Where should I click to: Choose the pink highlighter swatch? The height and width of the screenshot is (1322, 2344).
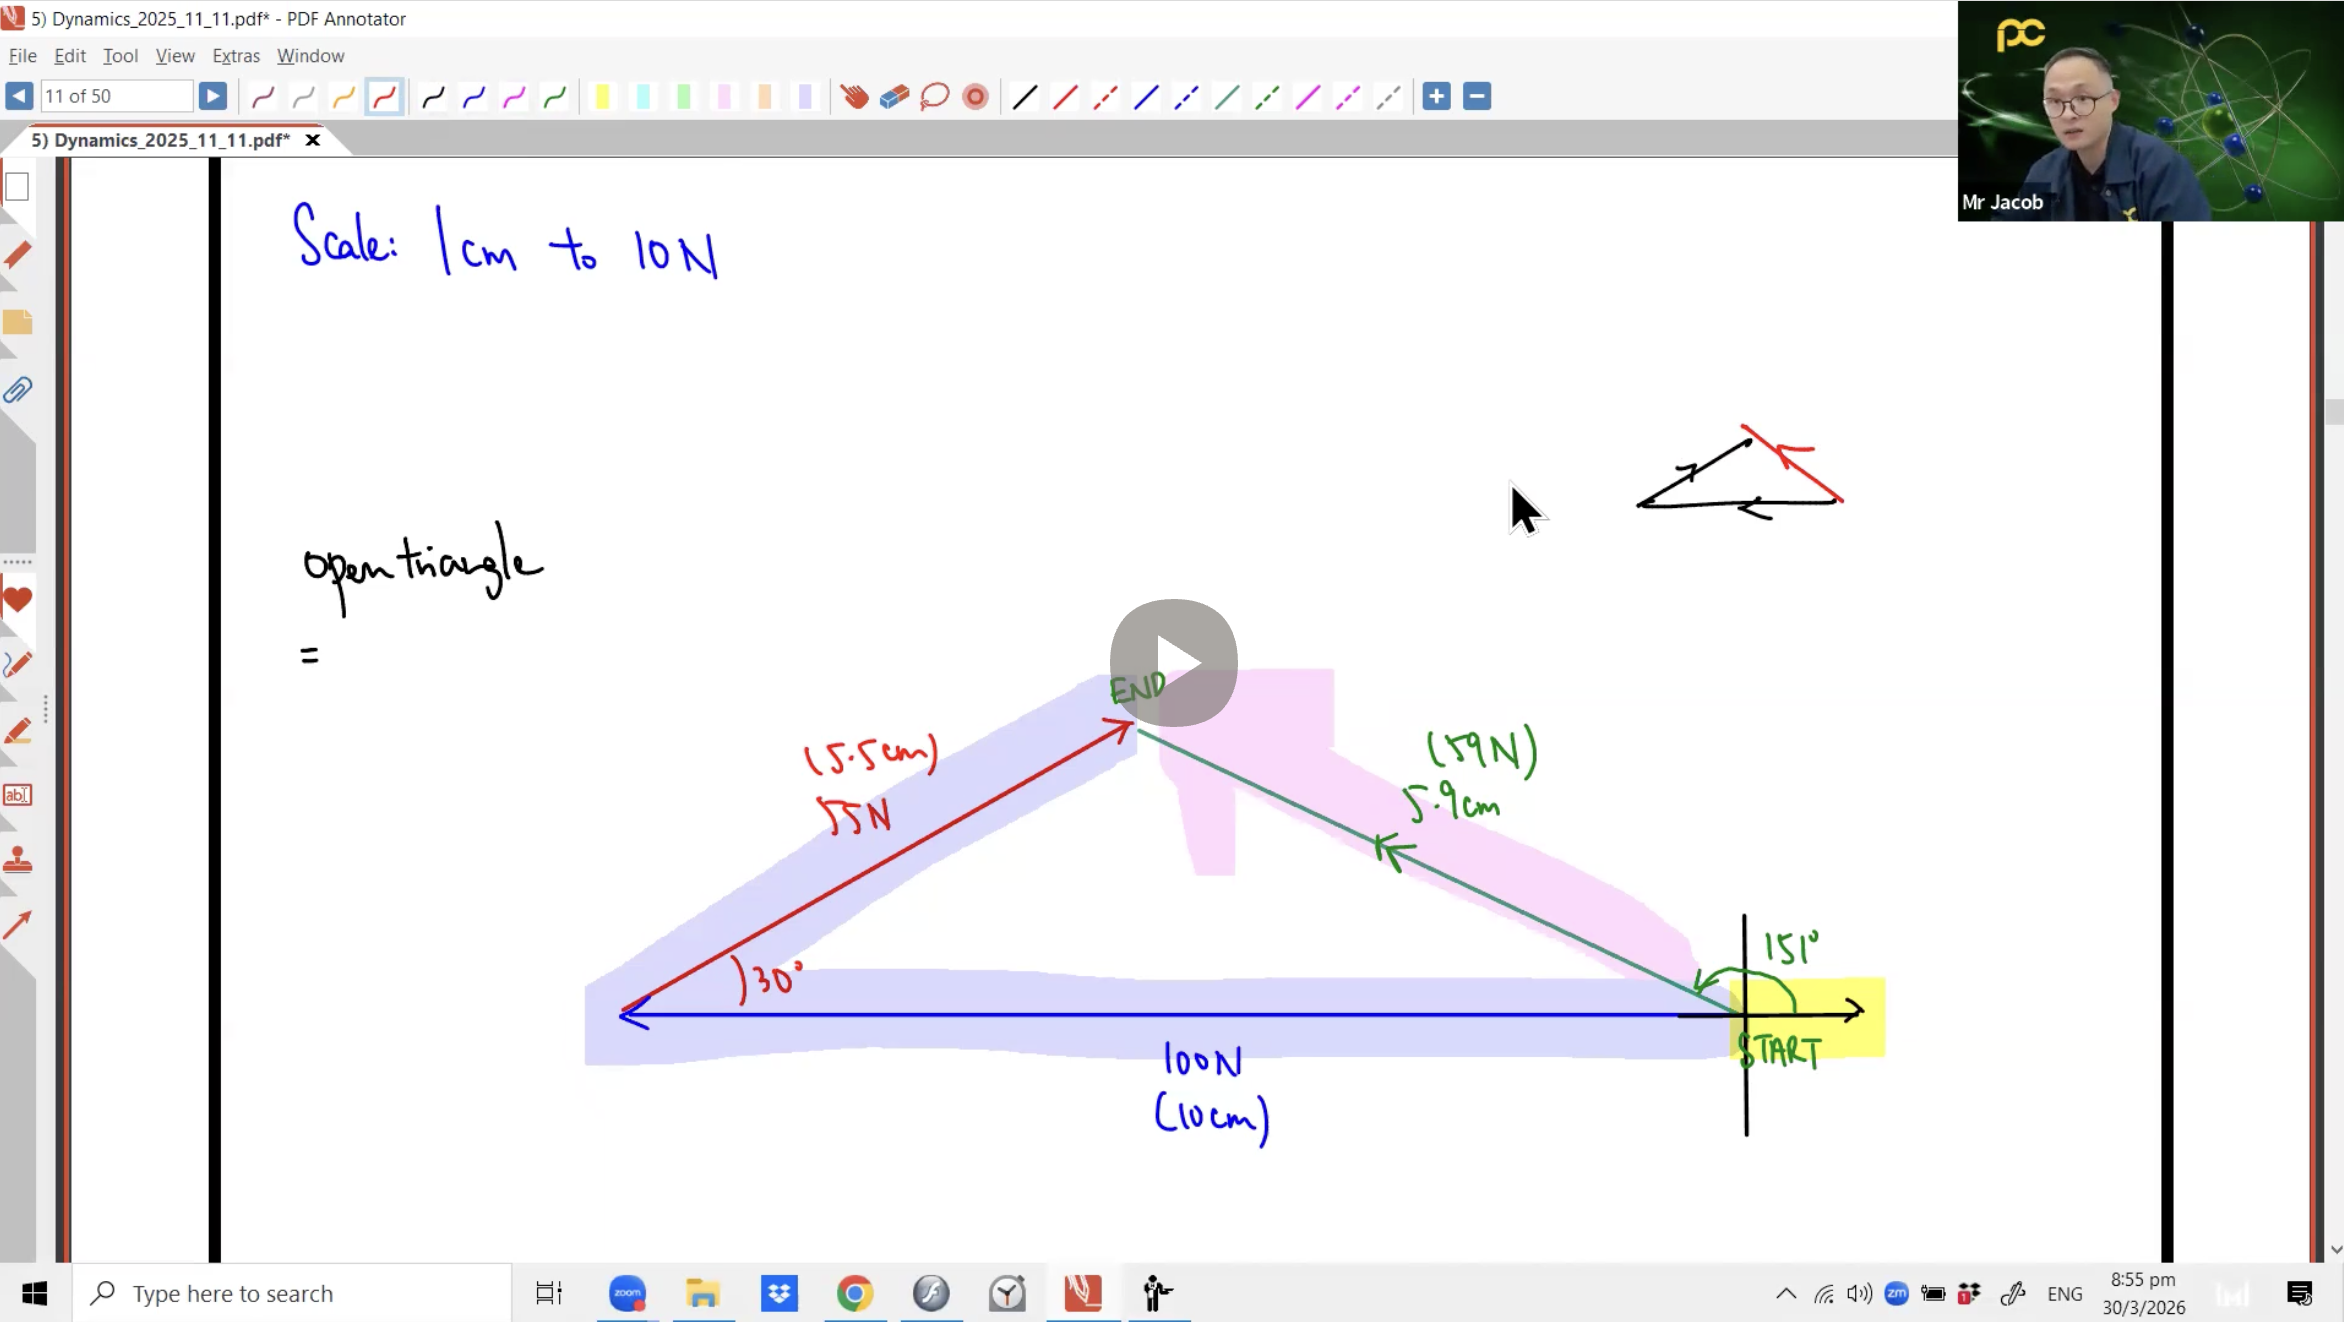724,96
